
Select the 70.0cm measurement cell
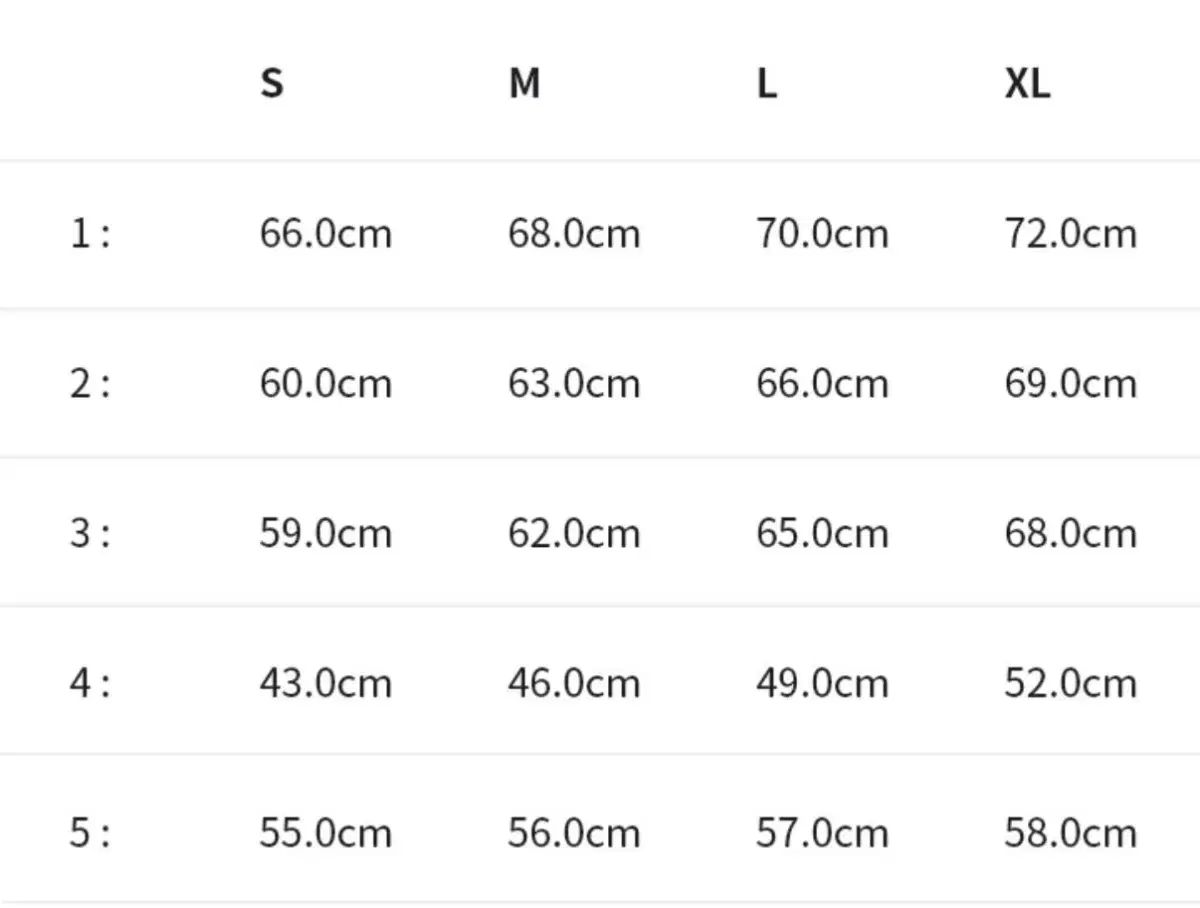click(x=821, y=234)
